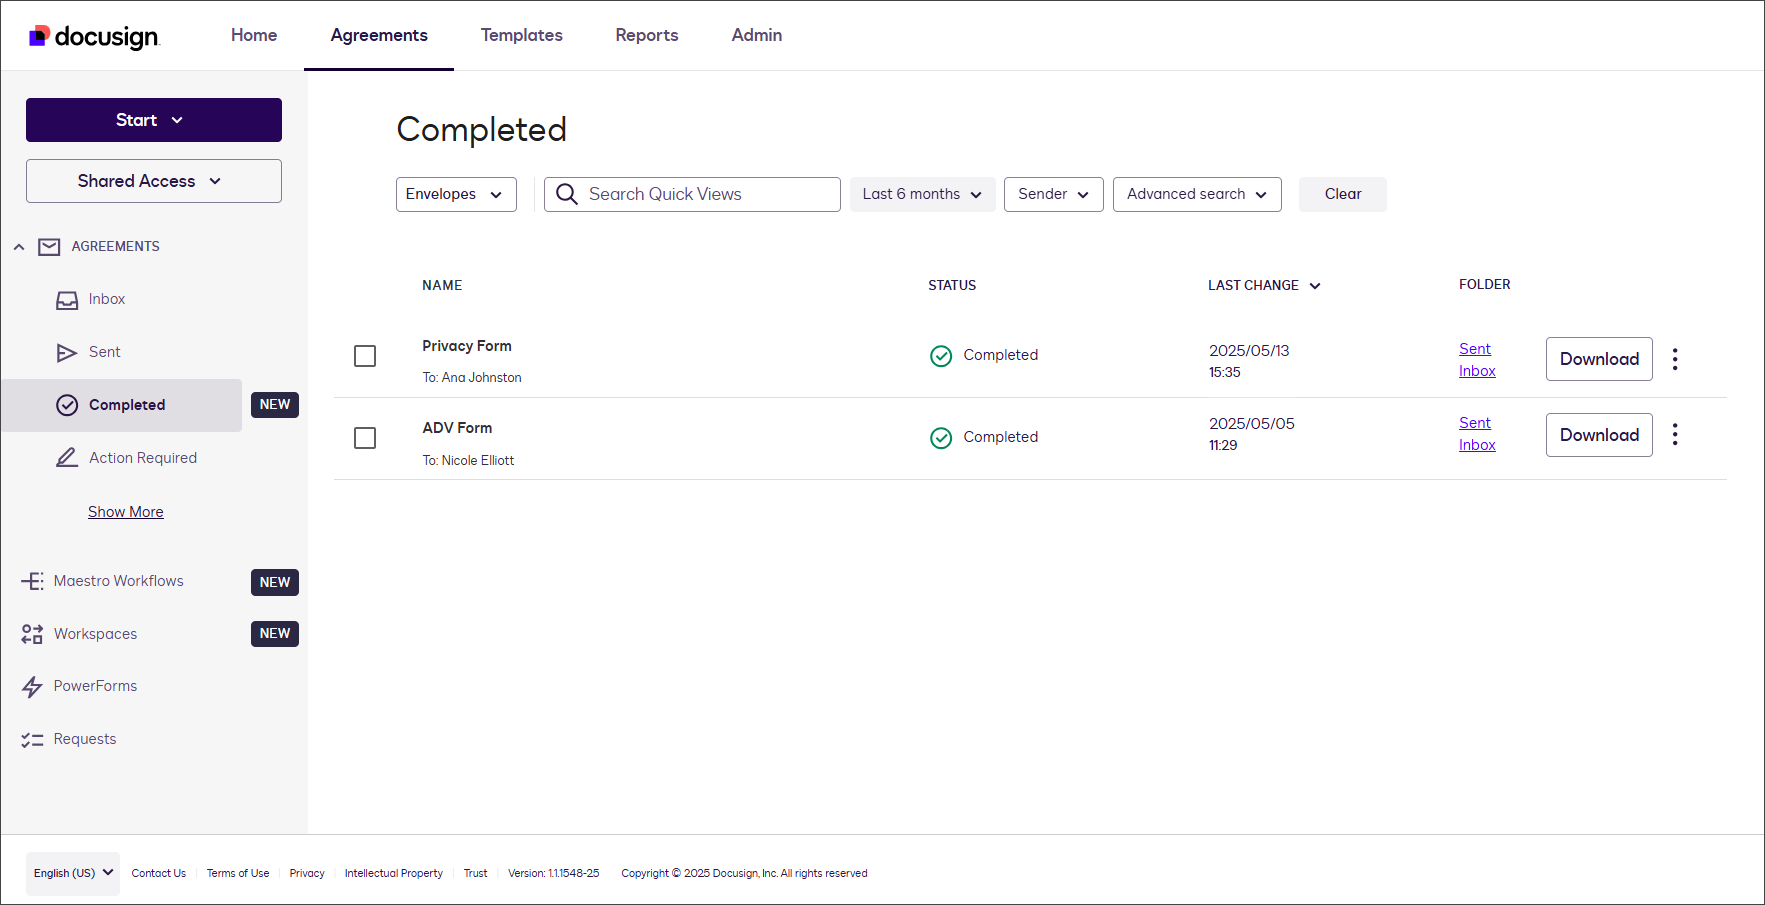Click the Show More link
The image size is (1765, 905).
tap(125, 512)
